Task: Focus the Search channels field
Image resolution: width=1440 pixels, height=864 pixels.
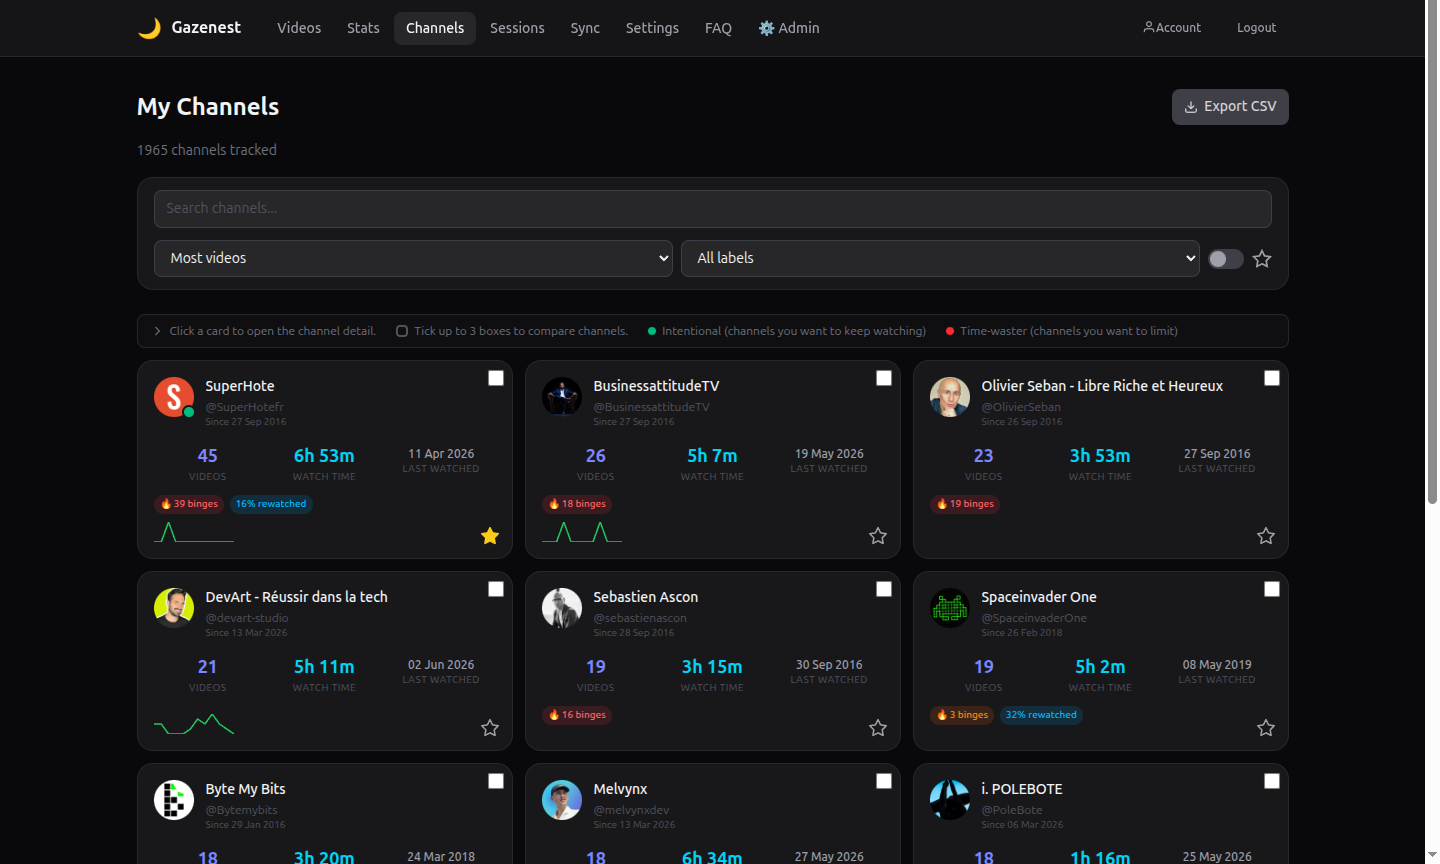Action: point(713,209)
